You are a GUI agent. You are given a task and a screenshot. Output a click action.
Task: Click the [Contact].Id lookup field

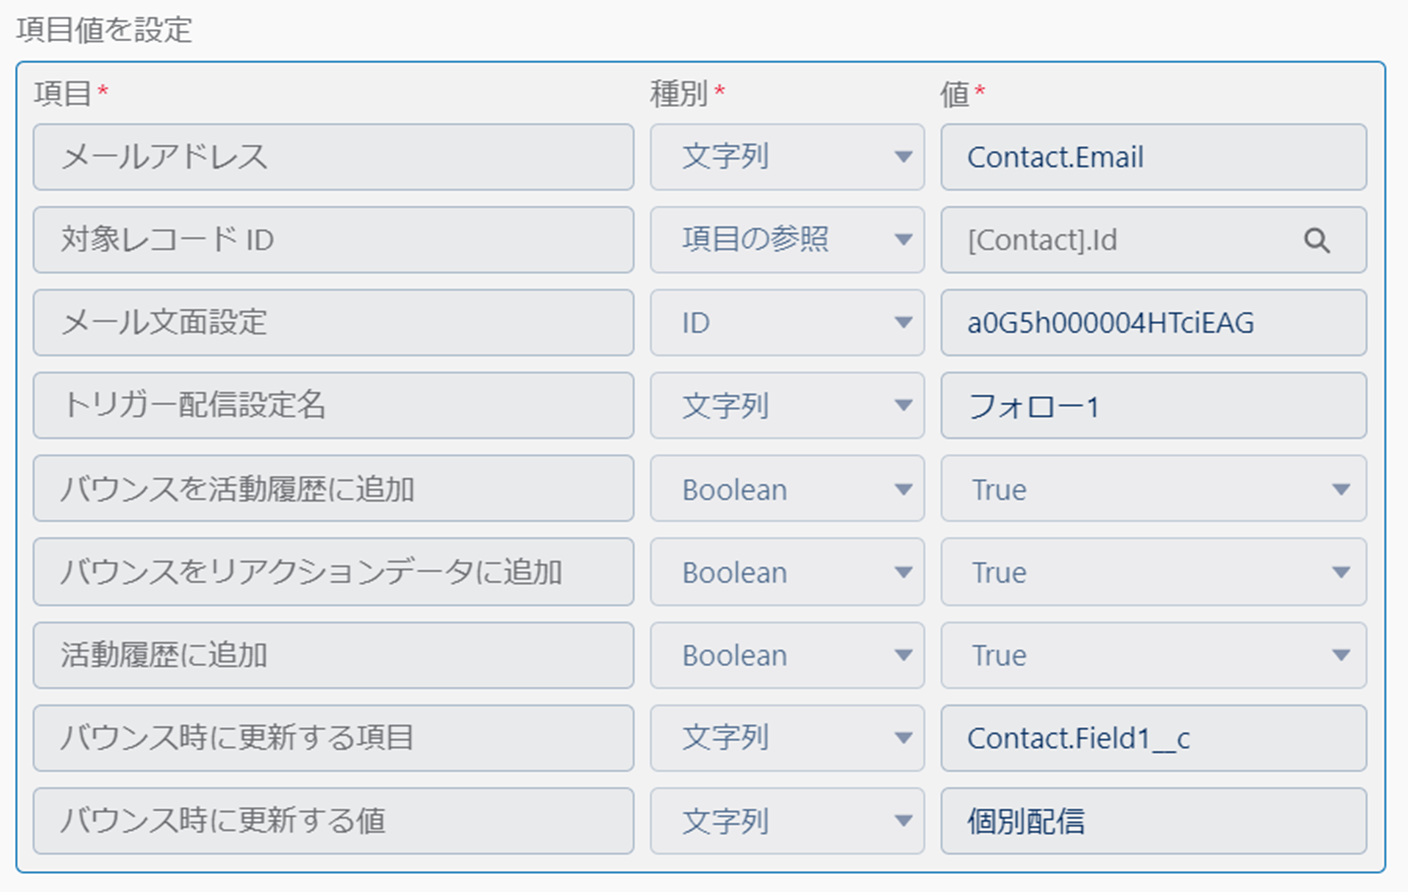pyautogui.click(x=1120, y=240)
